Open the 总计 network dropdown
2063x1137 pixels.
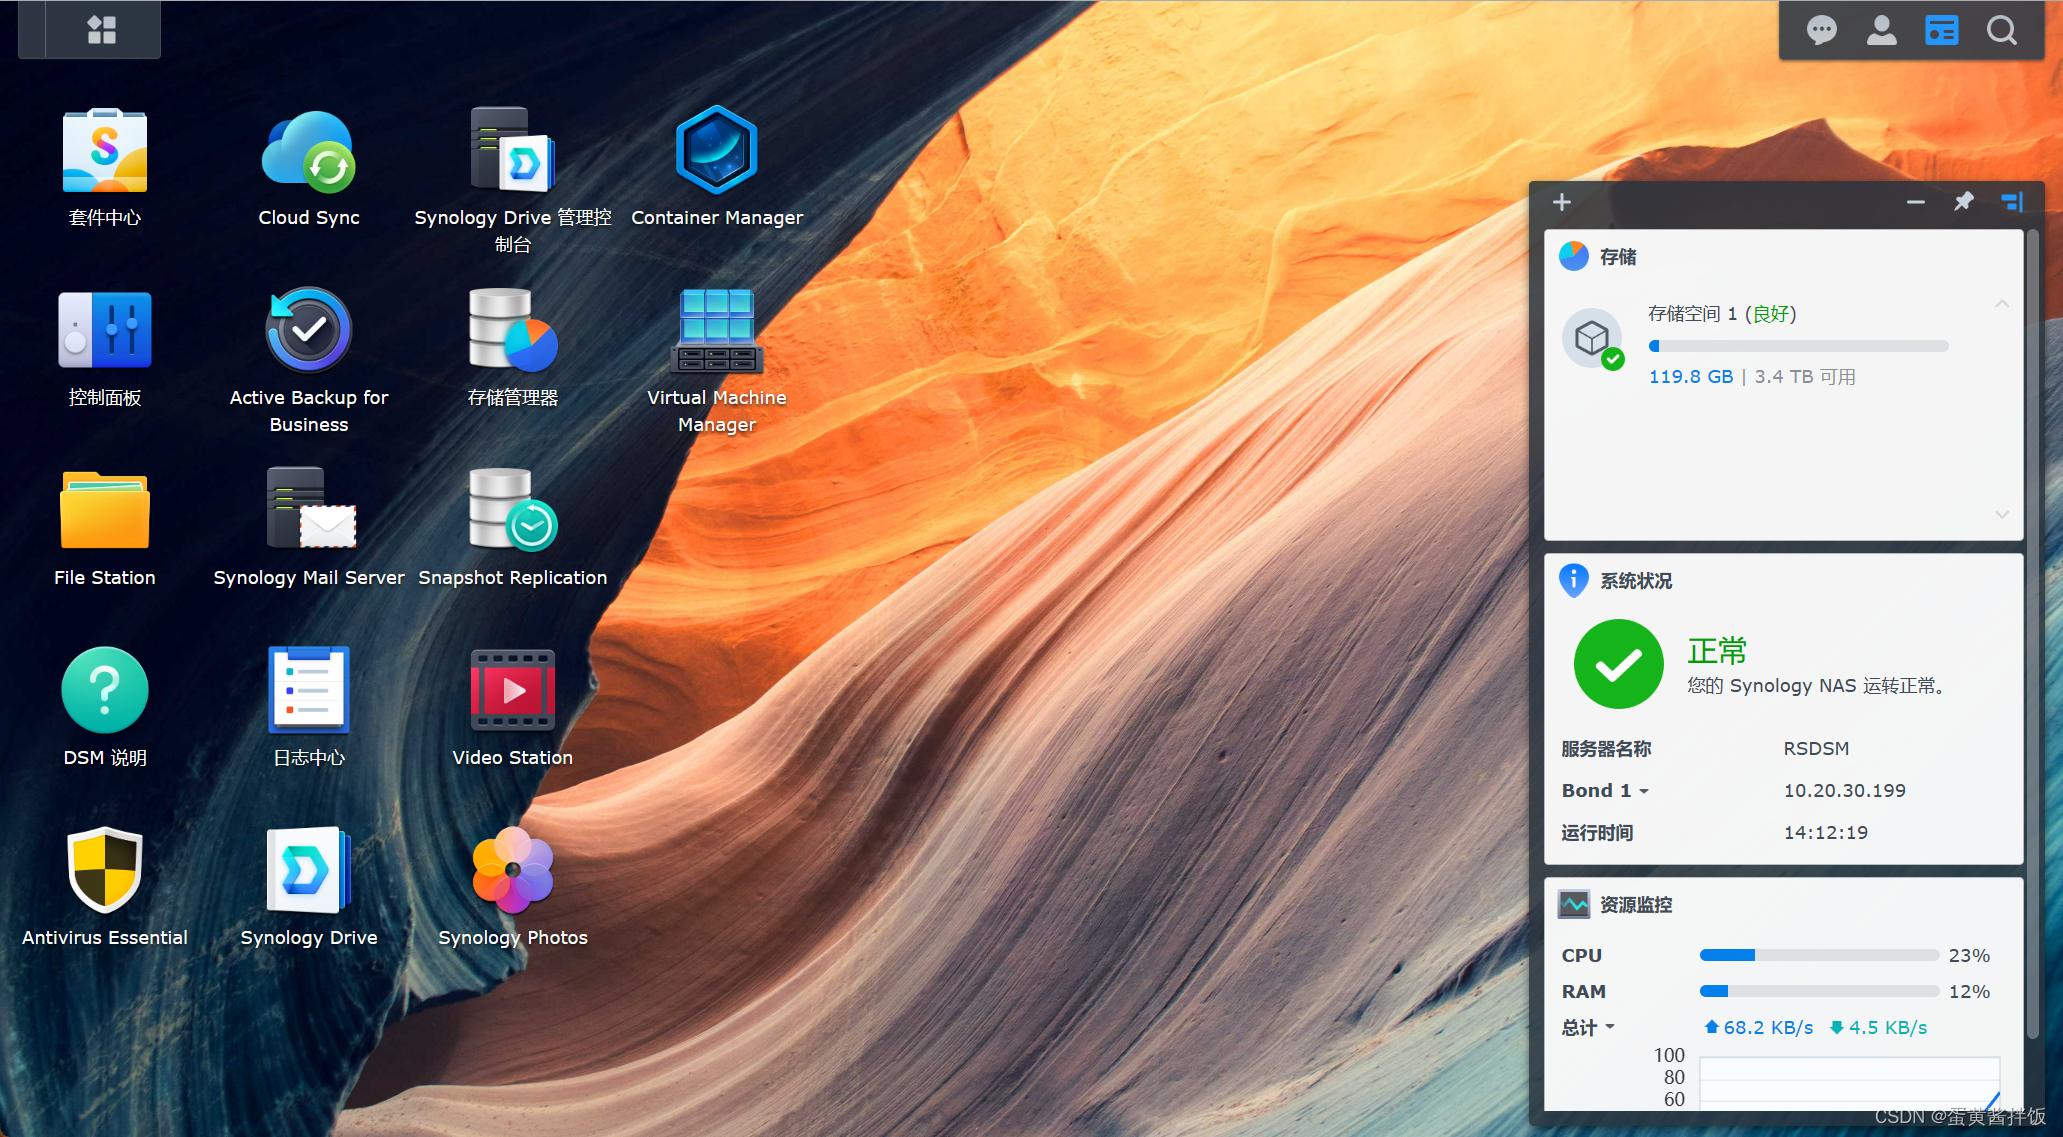[1588, 1028]
